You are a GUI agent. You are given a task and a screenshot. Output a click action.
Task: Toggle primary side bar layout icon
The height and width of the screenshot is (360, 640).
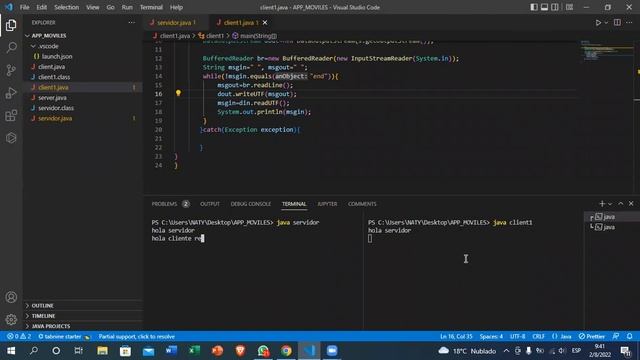point(533,7)
